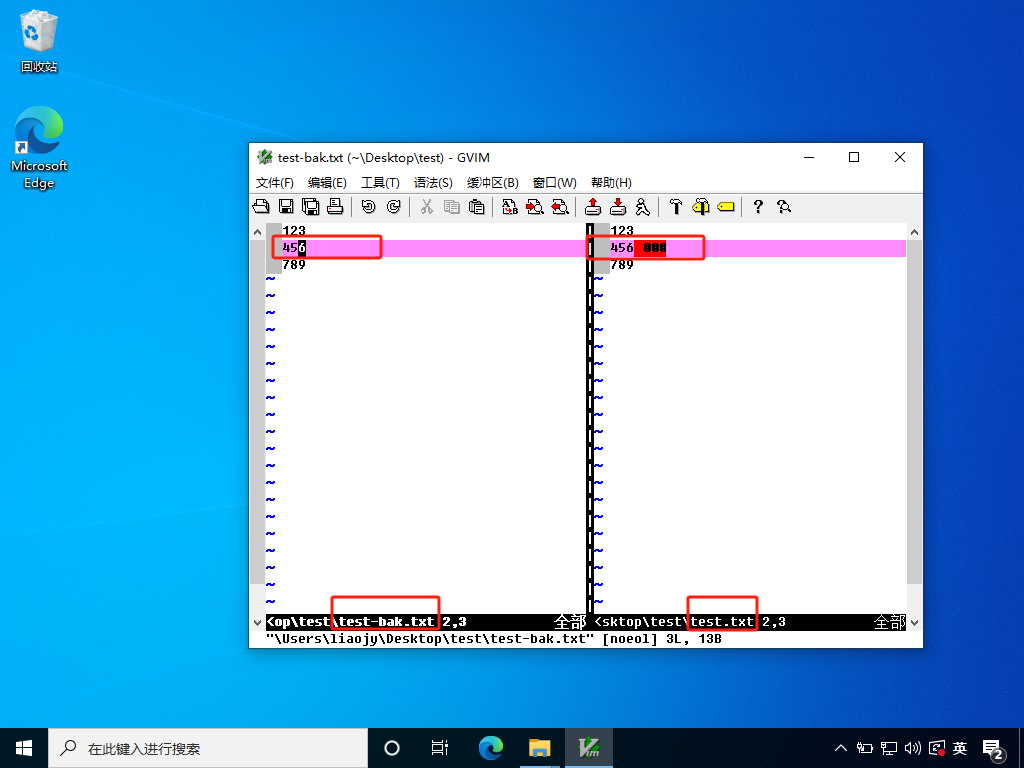The image size is (1024, 768).
Task: Toggle the 英 input language indicator
Action: pyautogui.click(x=960, y=748)
